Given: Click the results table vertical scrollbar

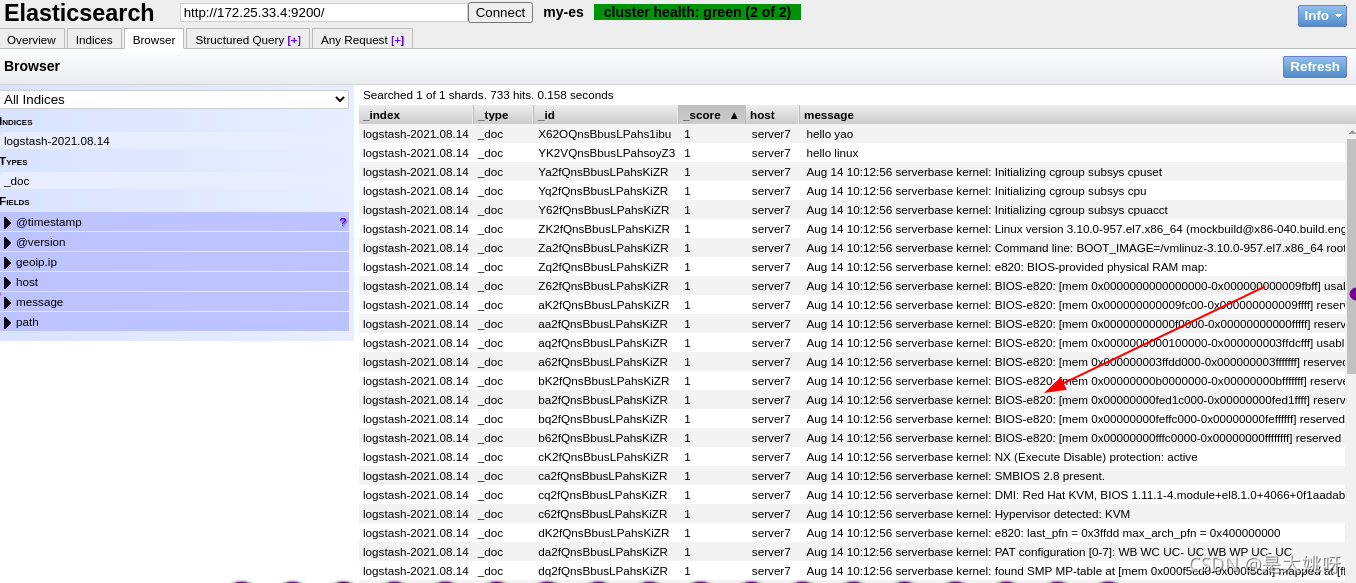Looking at the screenshot, I should [x=1351, y=255].
